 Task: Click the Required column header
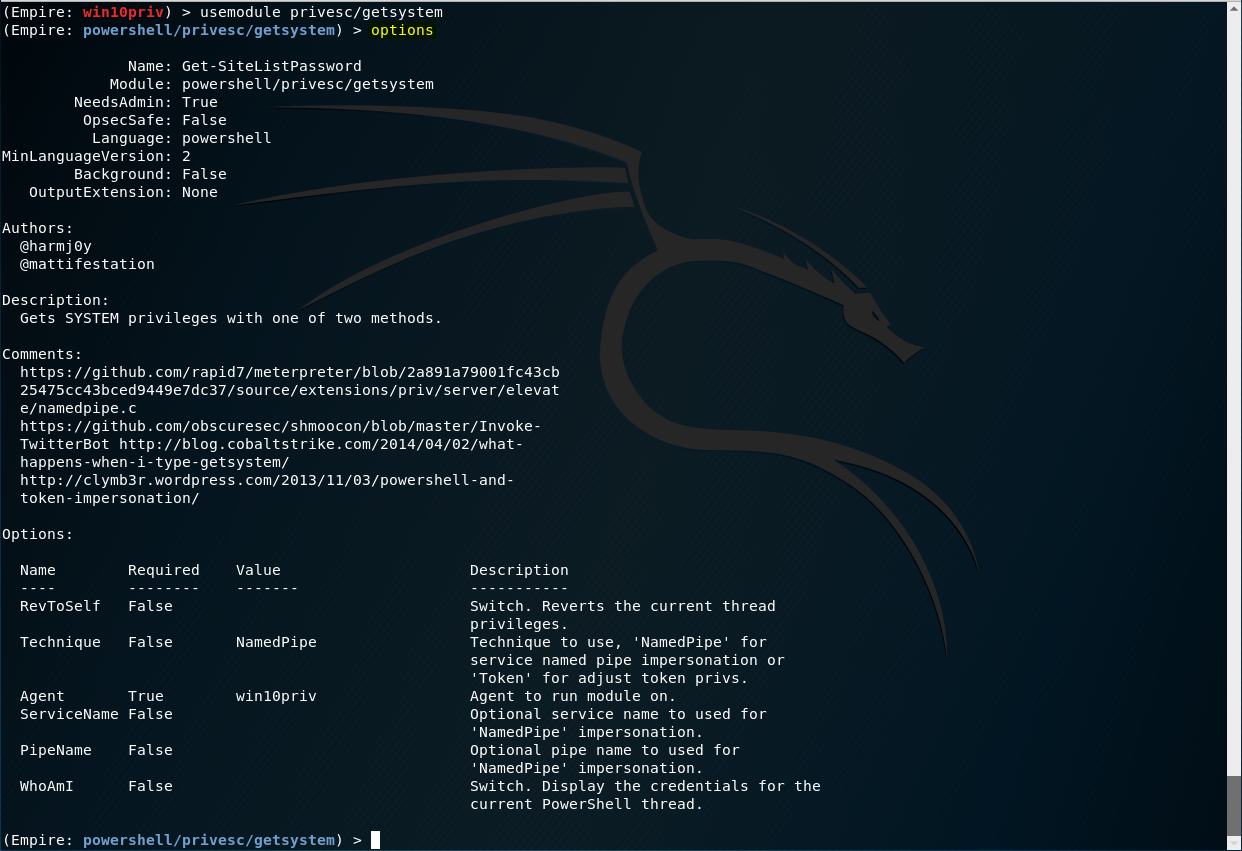[x=164, y=570]
